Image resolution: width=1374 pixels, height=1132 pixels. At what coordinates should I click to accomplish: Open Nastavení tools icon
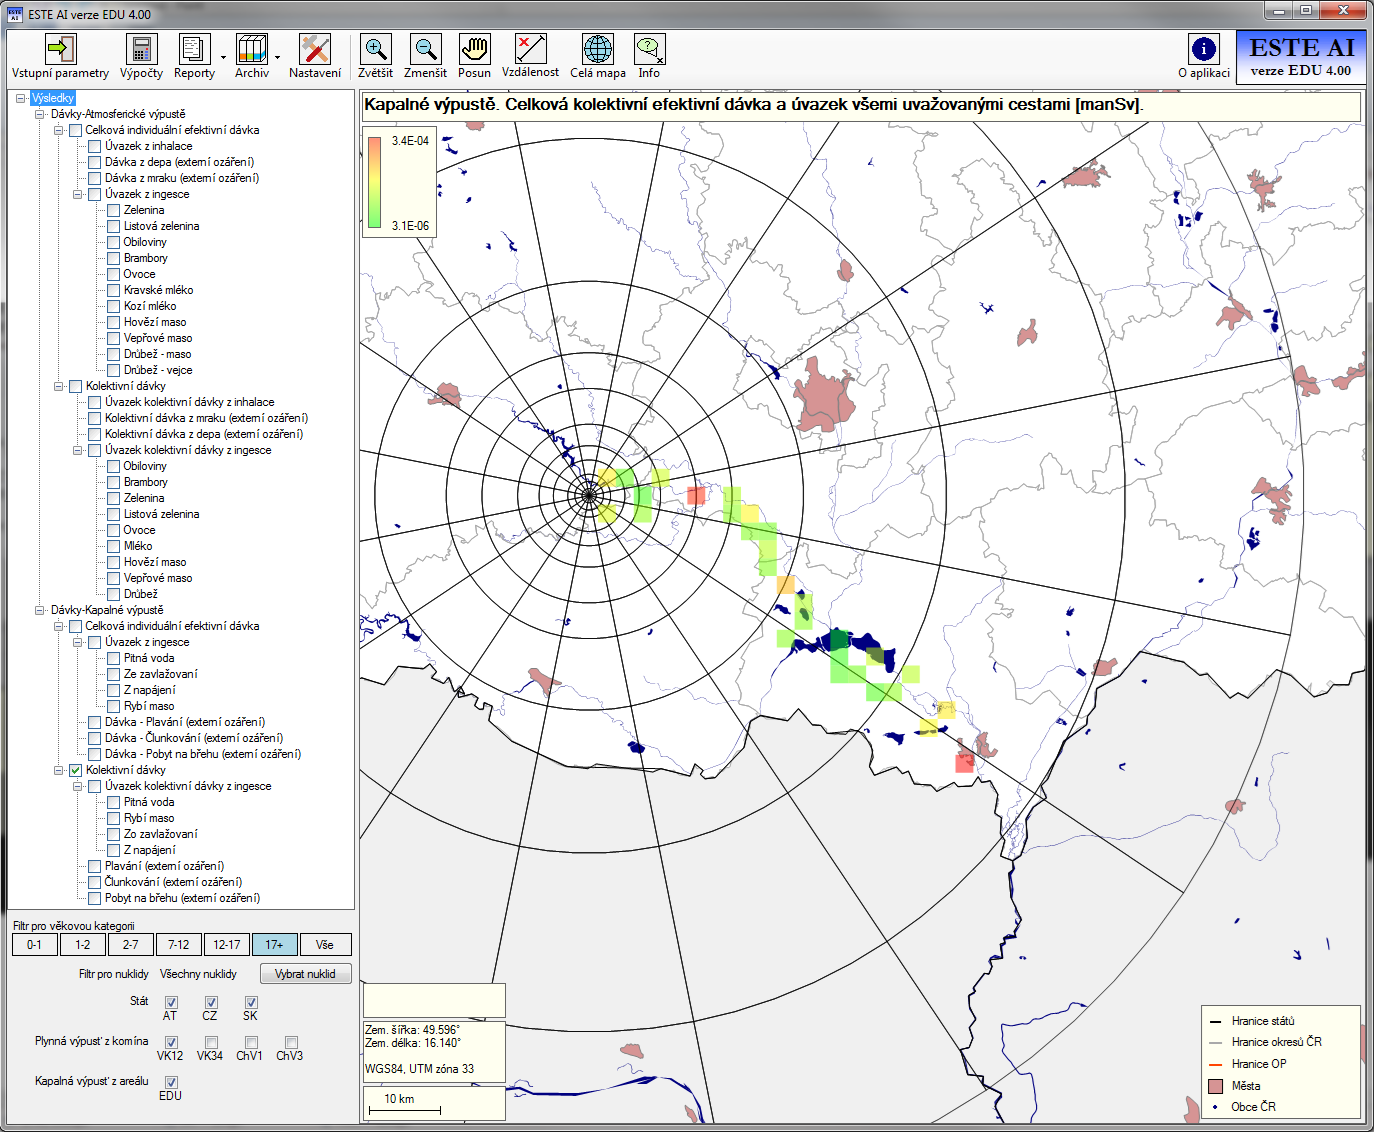(x=315, y=49)
